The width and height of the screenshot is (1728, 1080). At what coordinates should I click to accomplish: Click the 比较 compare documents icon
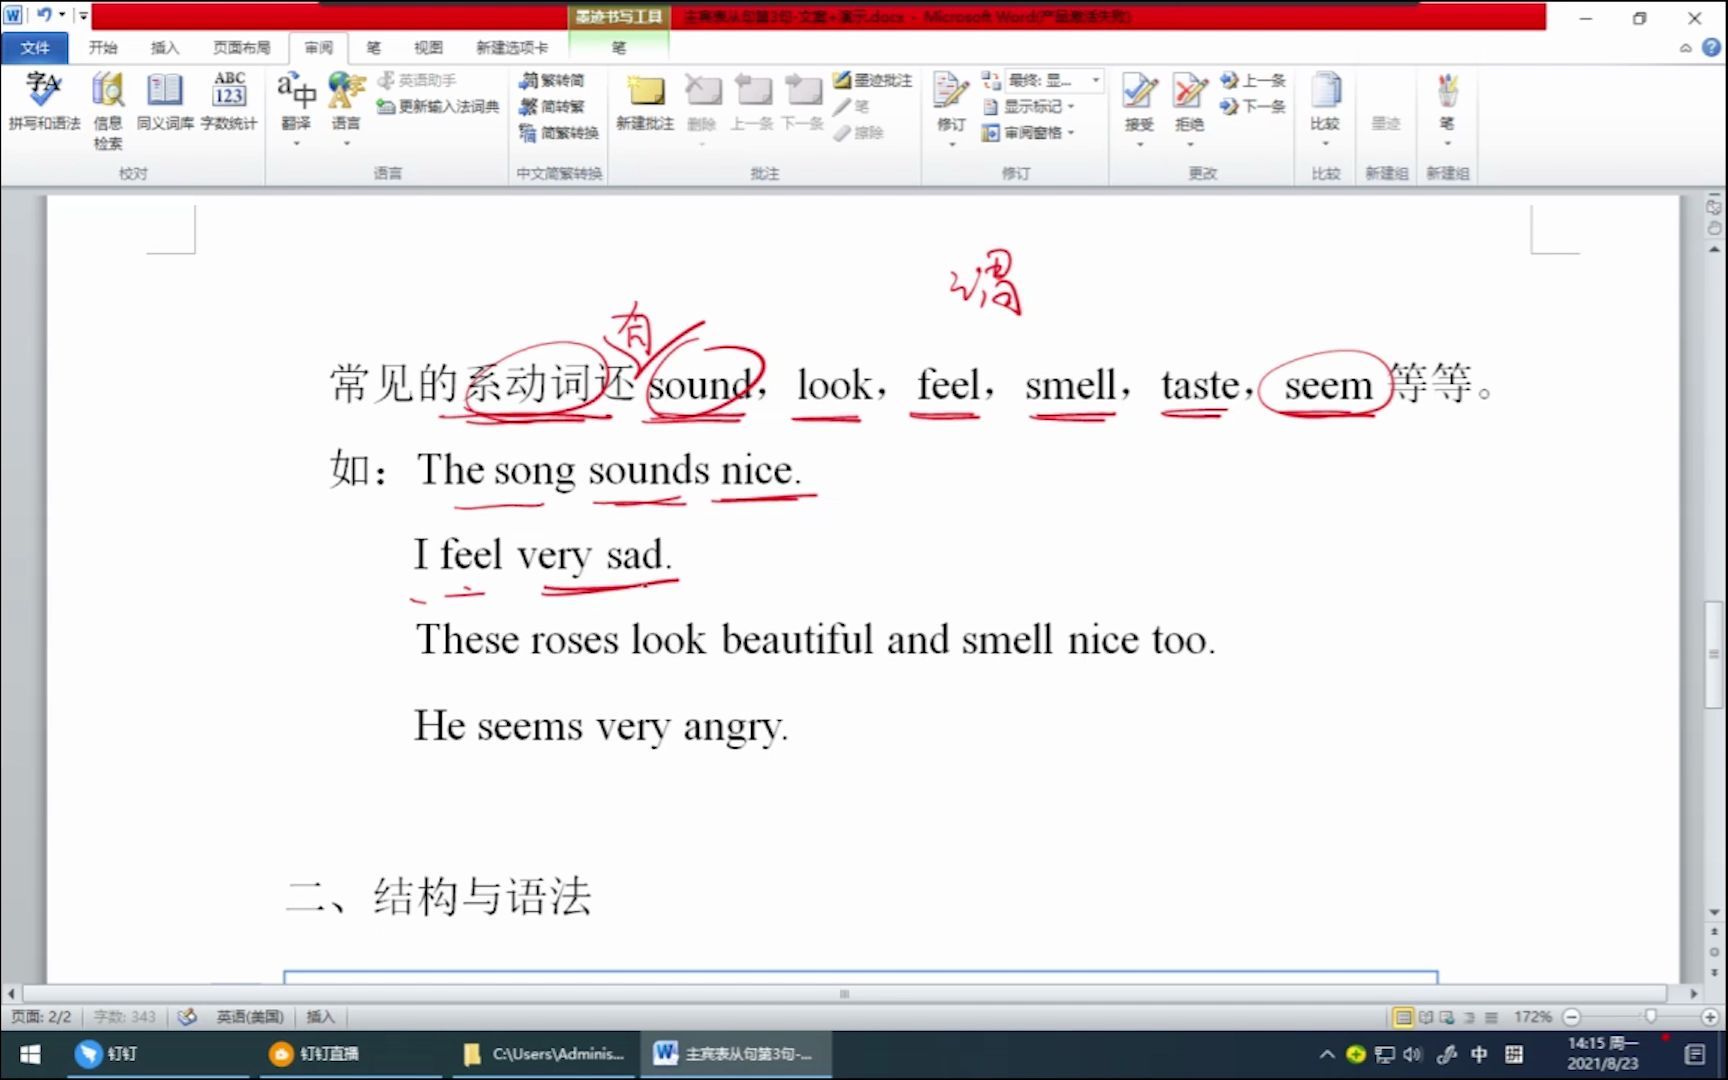pos(1325,92)
